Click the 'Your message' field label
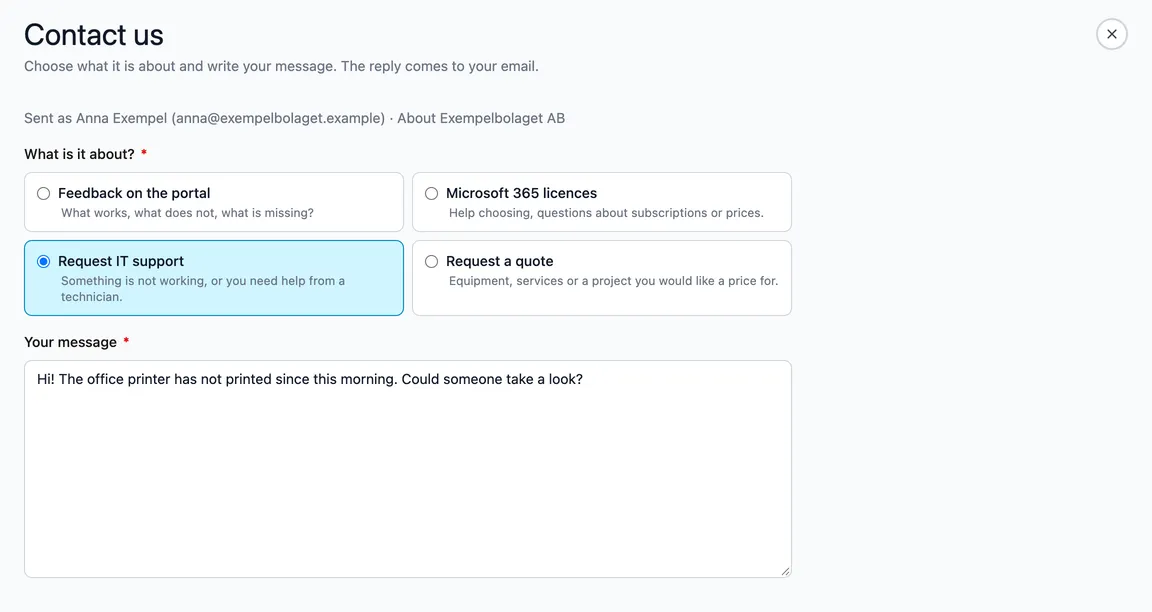 coord(71,342)
